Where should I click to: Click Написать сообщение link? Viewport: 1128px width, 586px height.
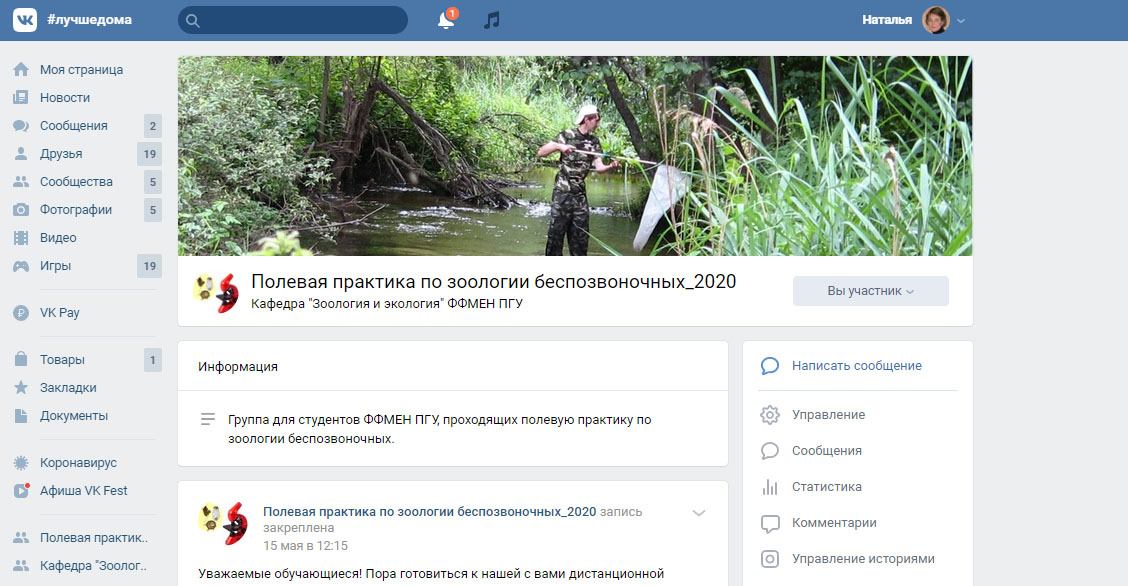click(857, 366)
